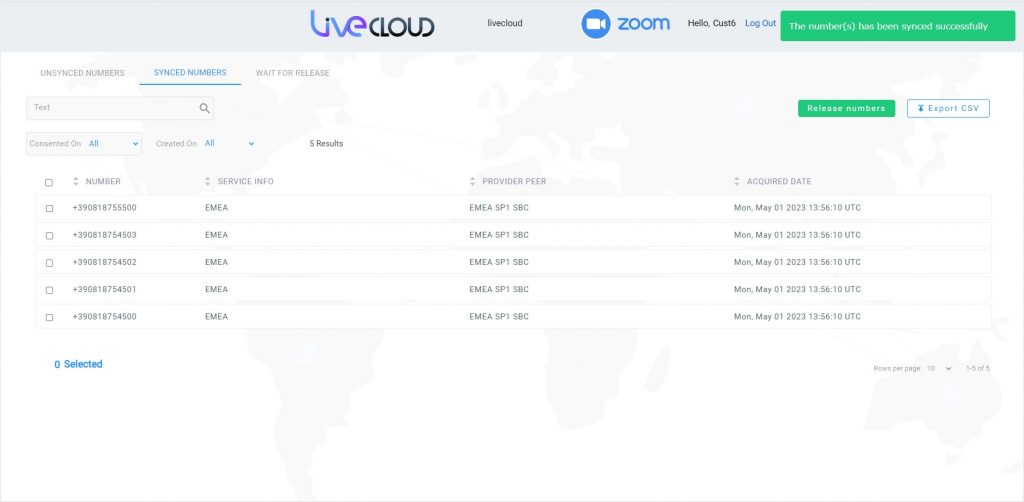The height and width of the screenshot is (502, 1024).
Task: Click the LiveCloud logo
Action: [372, 24]
